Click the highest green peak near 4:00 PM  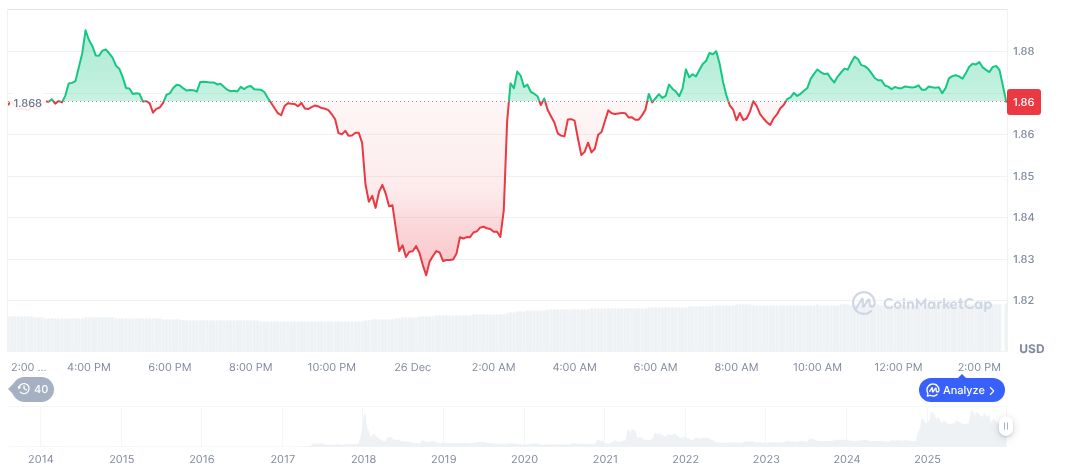[85, 31]
